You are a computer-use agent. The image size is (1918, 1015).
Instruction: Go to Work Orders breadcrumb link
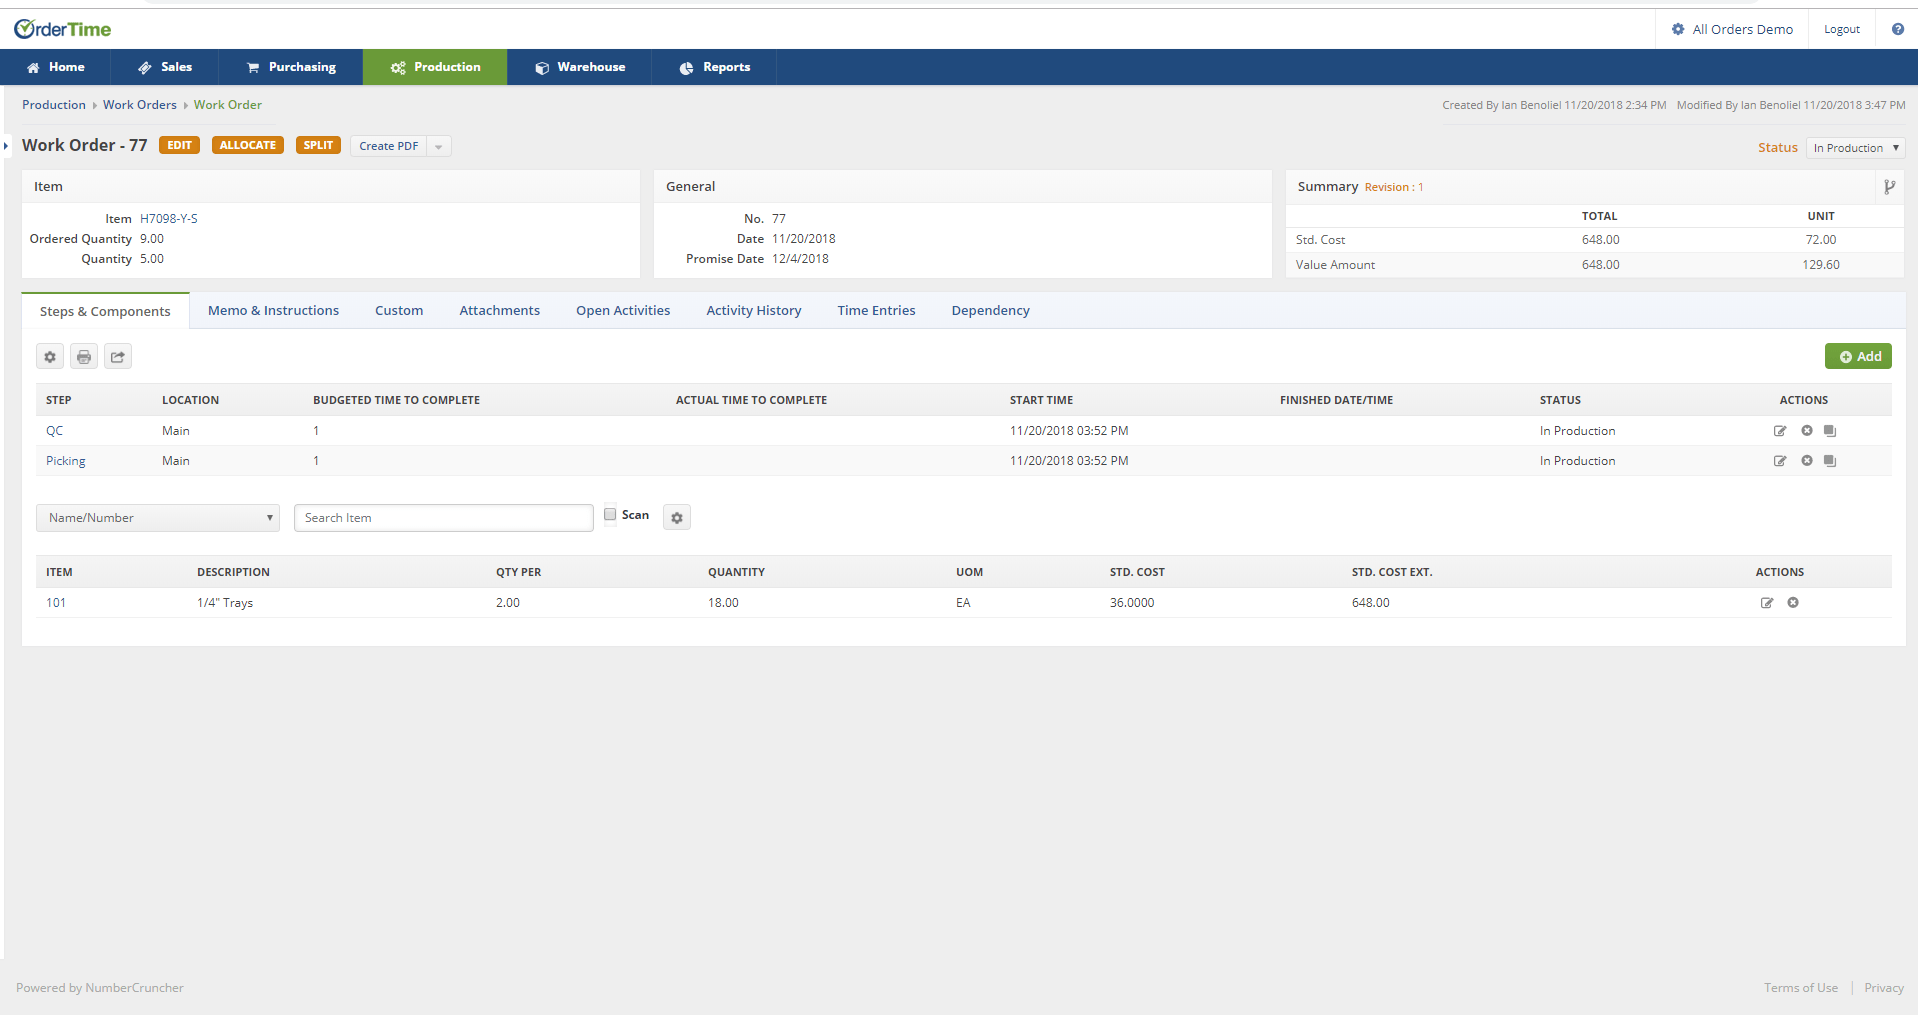tap(139, 105)
